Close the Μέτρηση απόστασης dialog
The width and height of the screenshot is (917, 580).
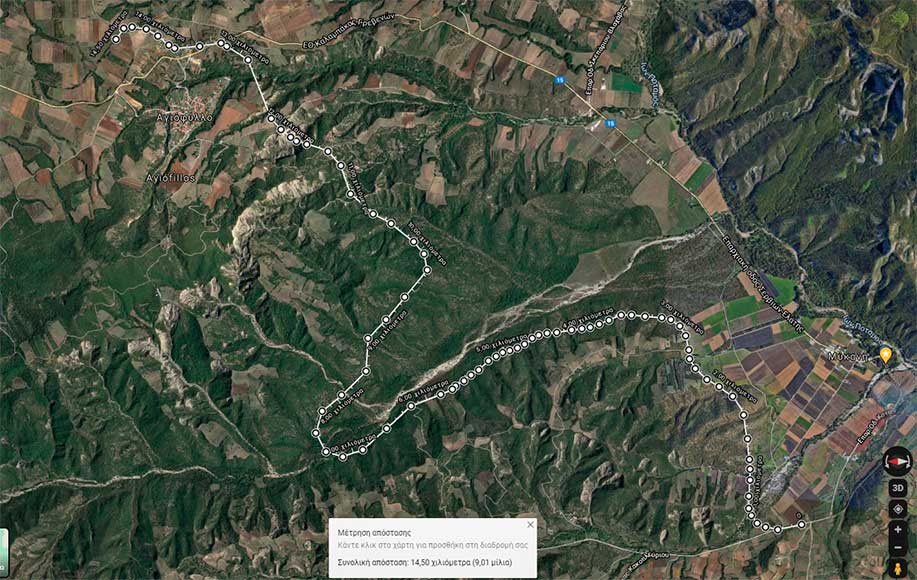[530, 524]
